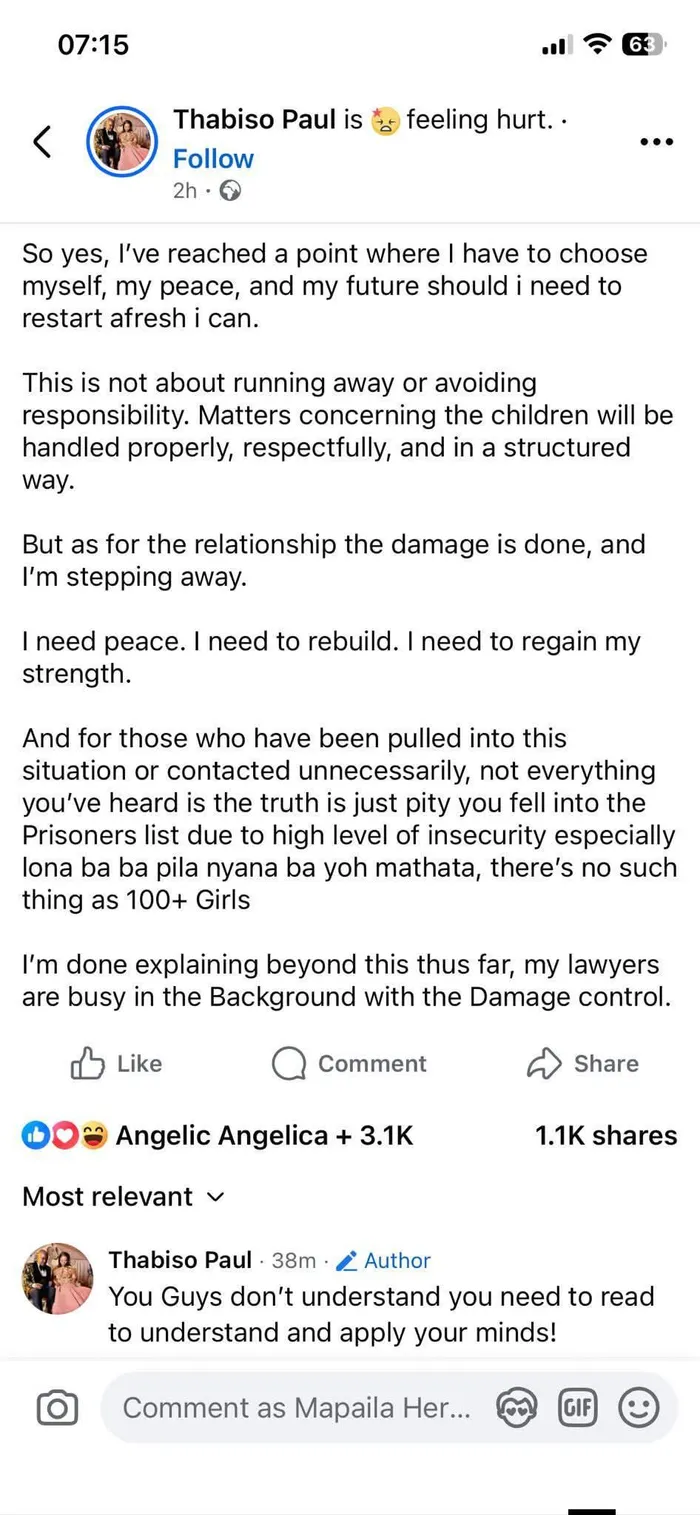Image resolution: width=700 pixels, height=1515 pixels.
Task: Tap the battery indicator in status bar
Action: click(x=642, y=45)
